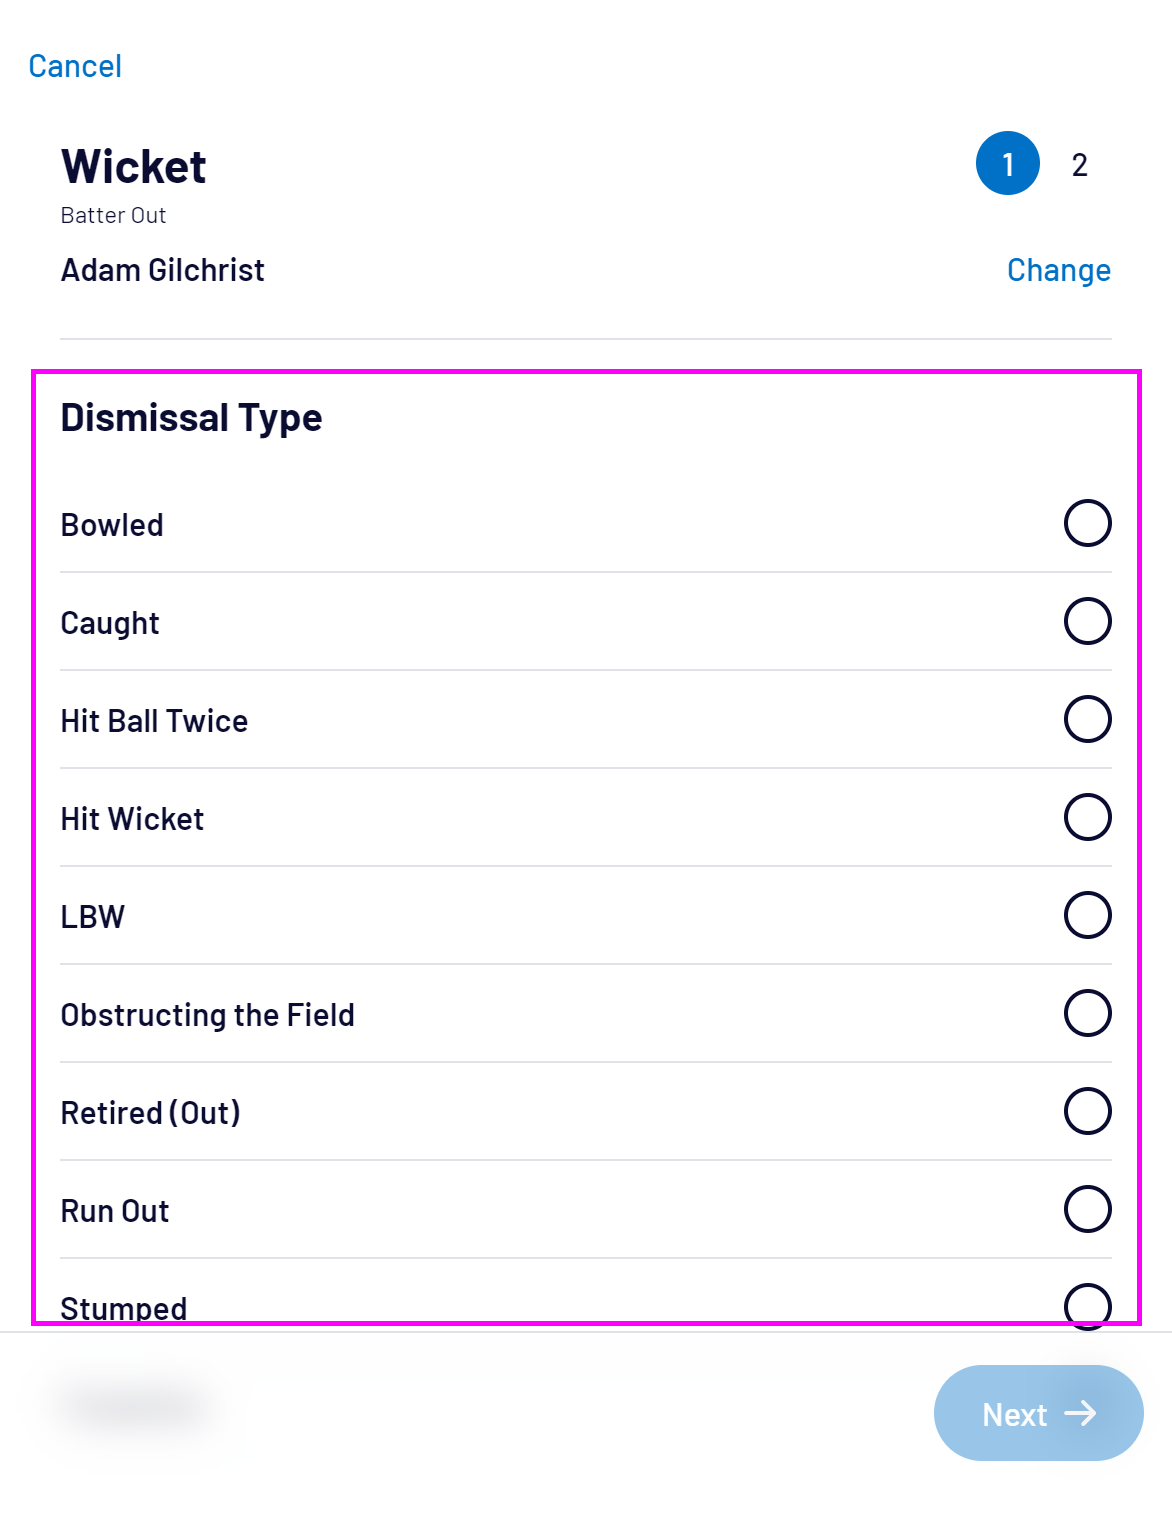Click the Bowled label text
The image size is (1172, 1519).
click(x=112, y=525)
